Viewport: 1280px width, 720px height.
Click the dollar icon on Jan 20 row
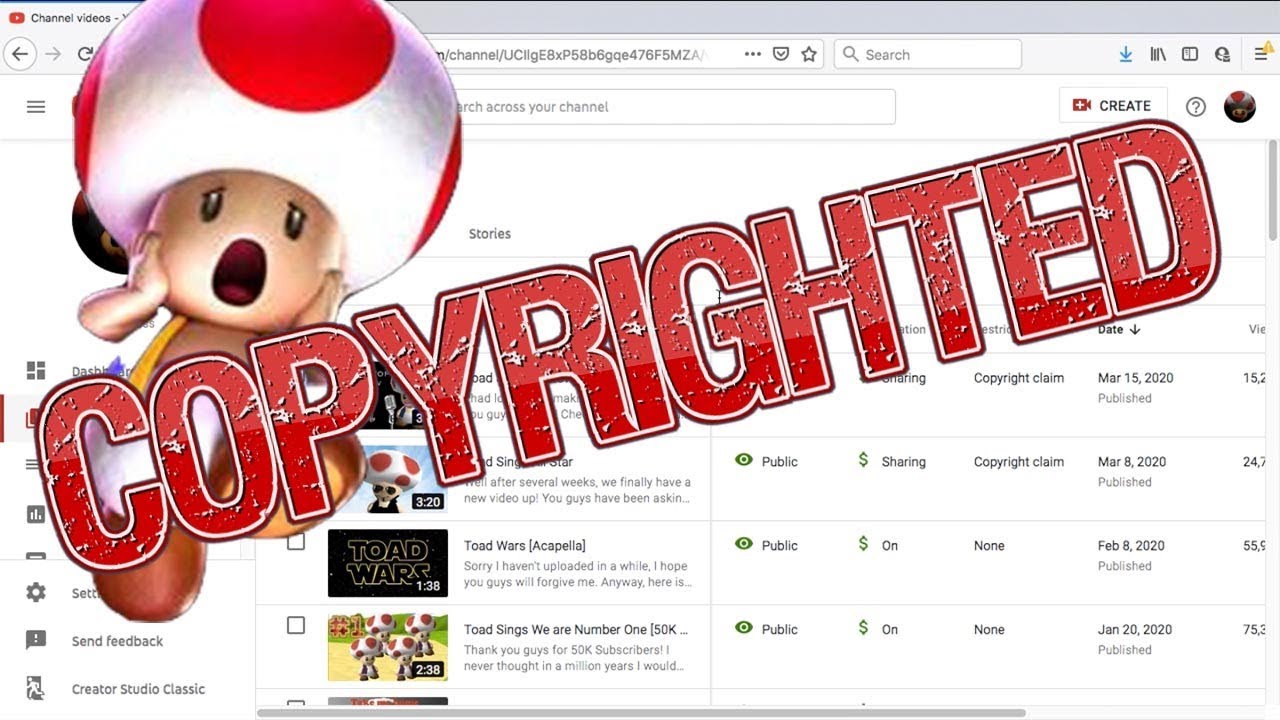863,628
